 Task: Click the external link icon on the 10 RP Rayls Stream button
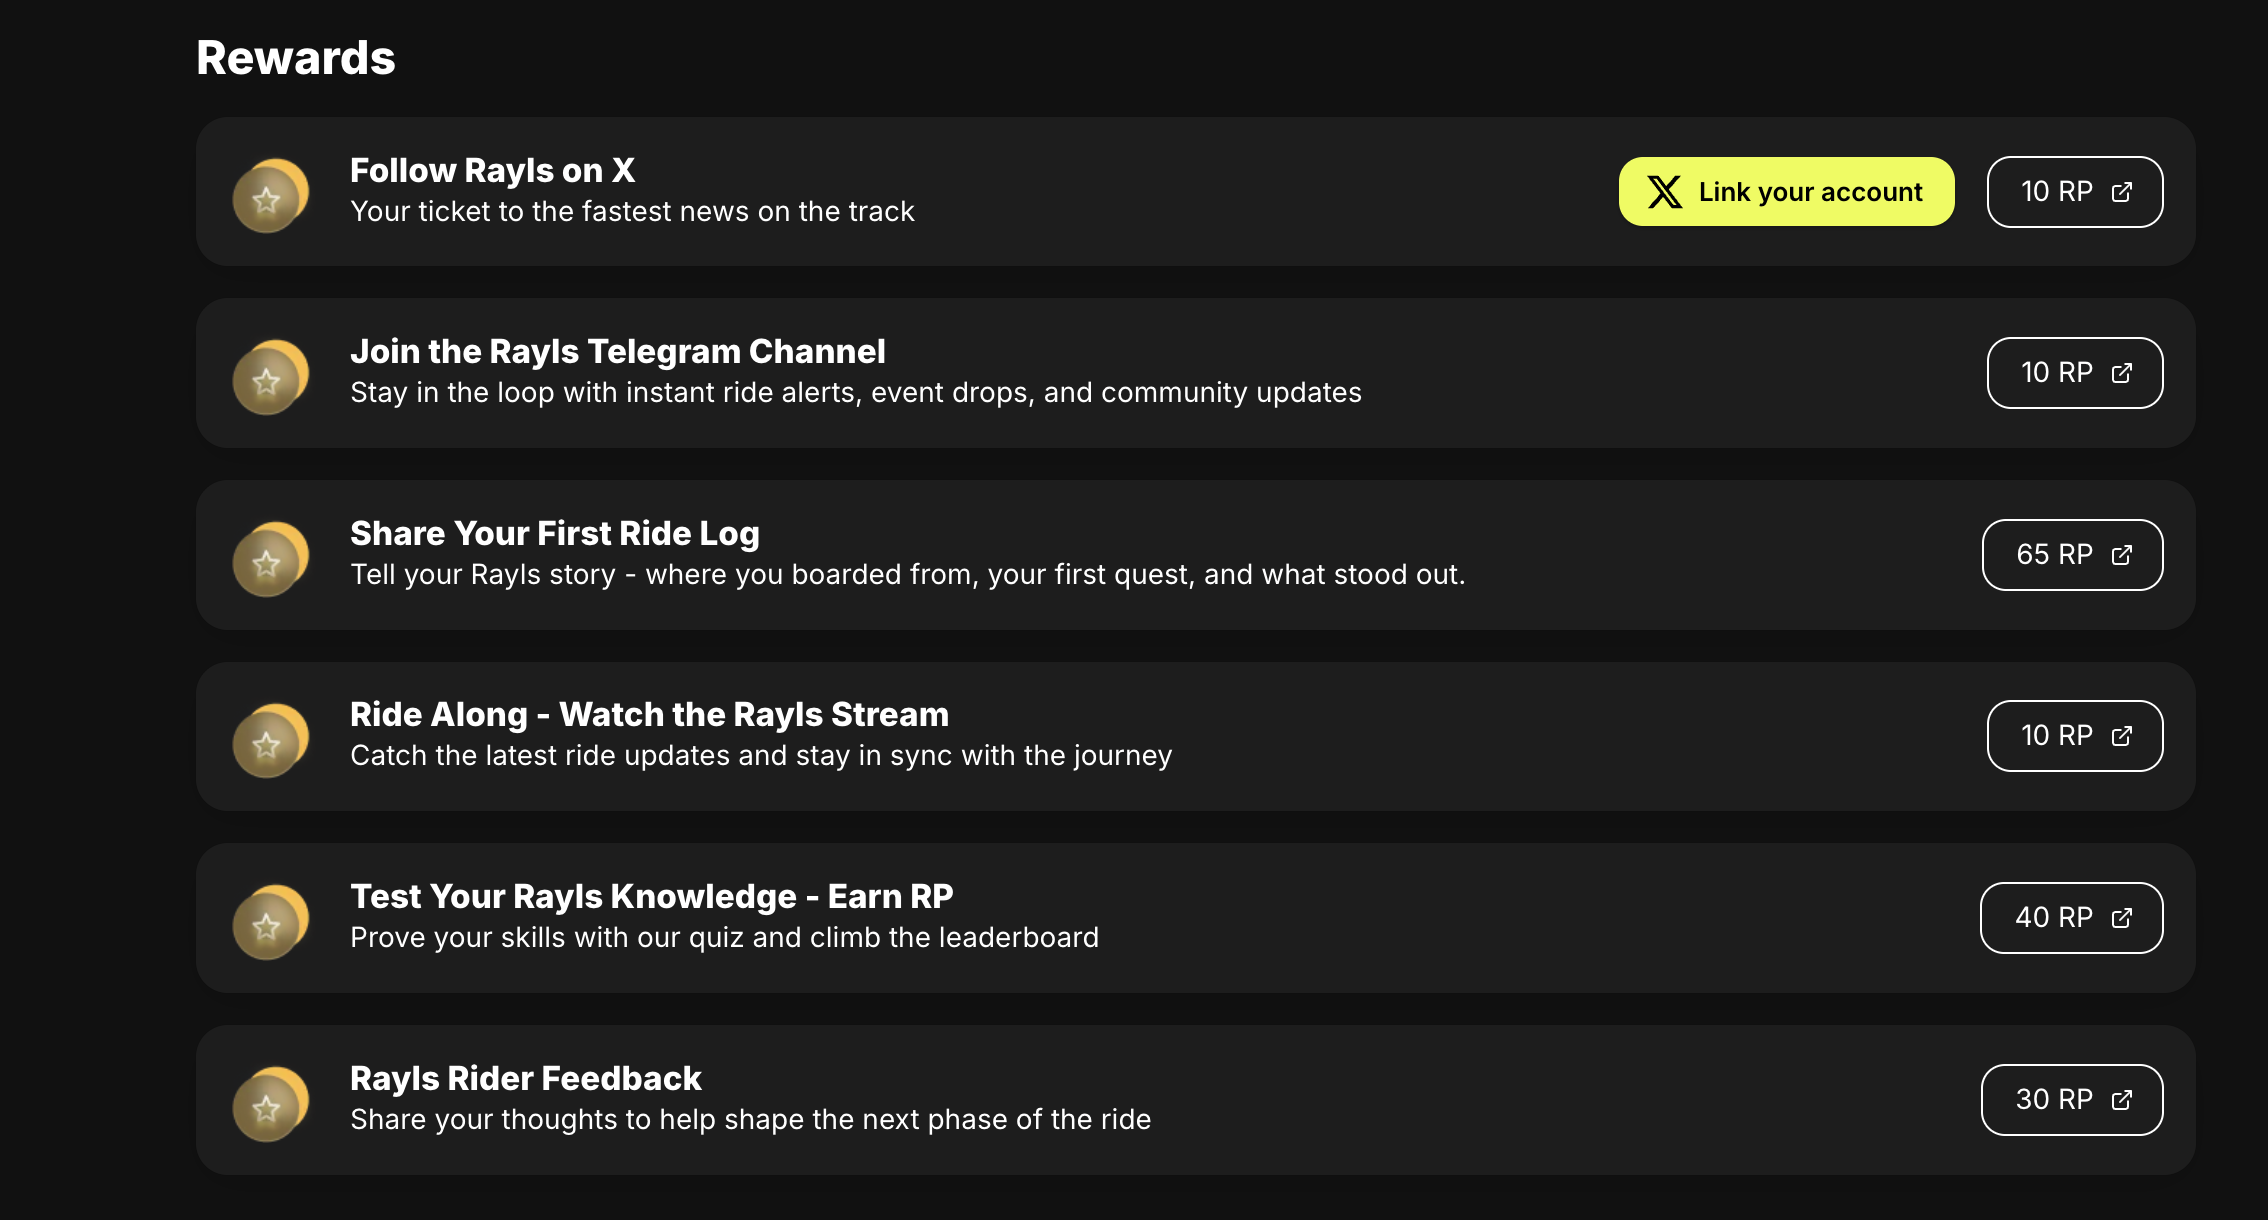click(x=2121, y=736)
